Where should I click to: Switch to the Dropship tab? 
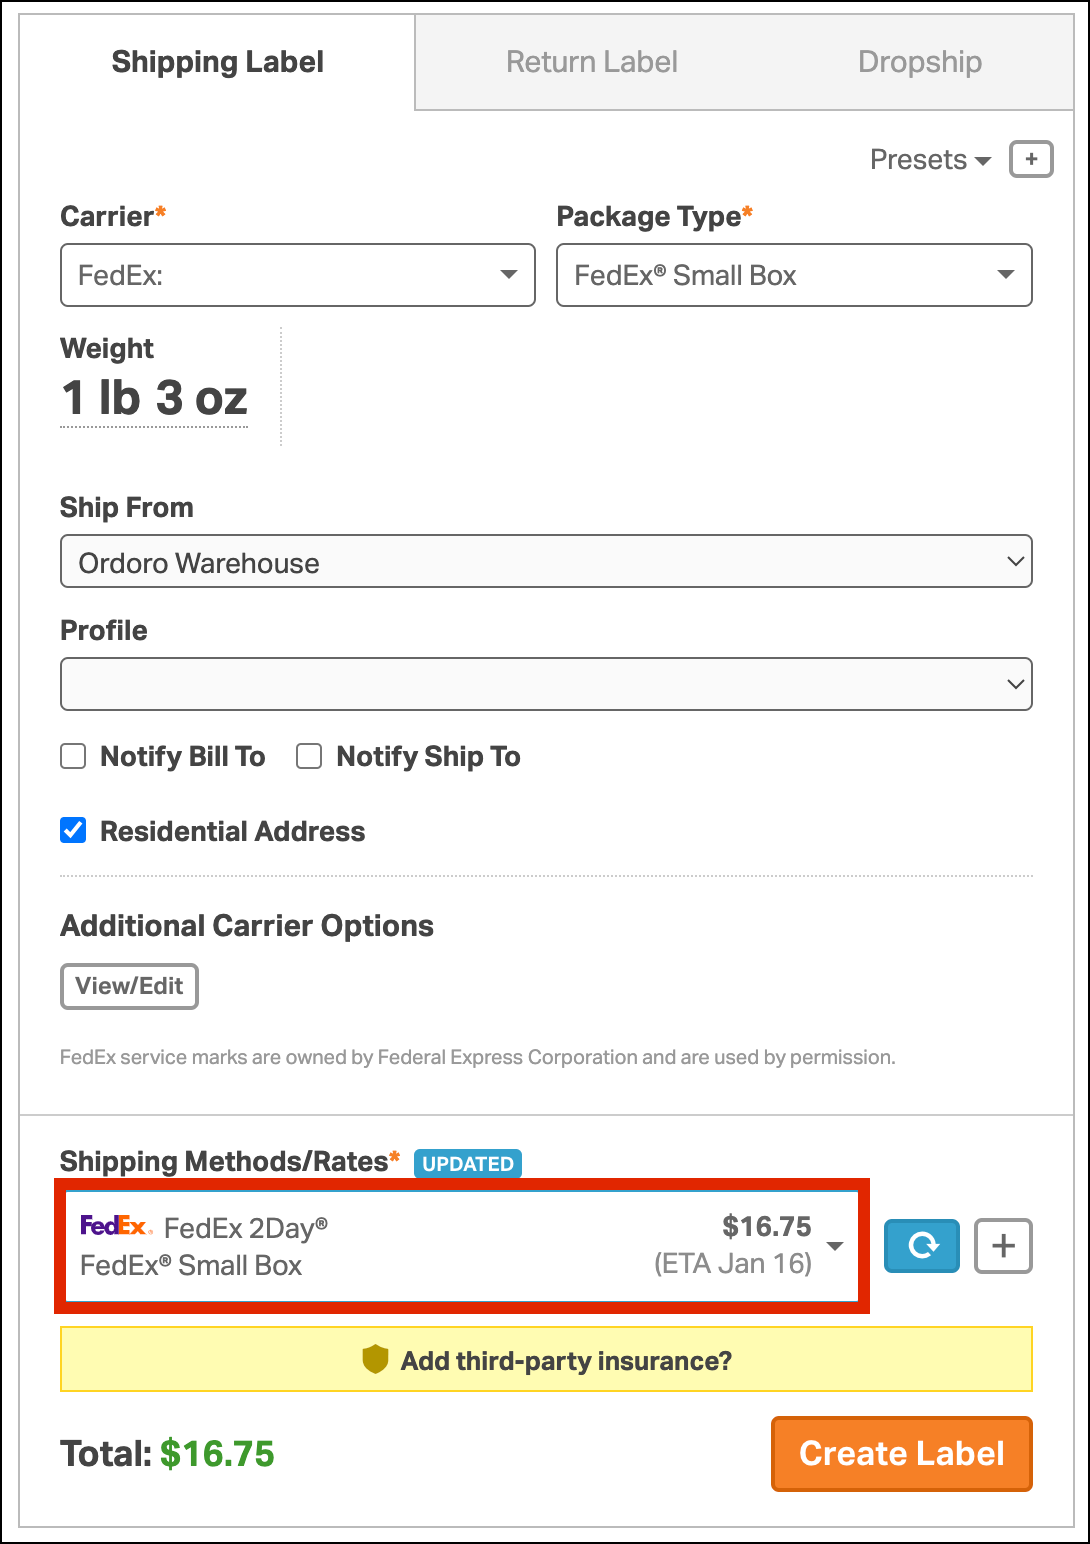point(920,62)
